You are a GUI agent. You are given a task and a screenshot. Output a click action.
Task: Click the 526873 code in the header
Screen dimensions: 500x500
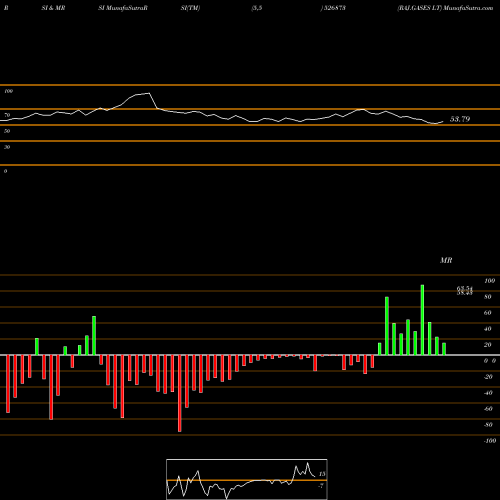(334, 8)
